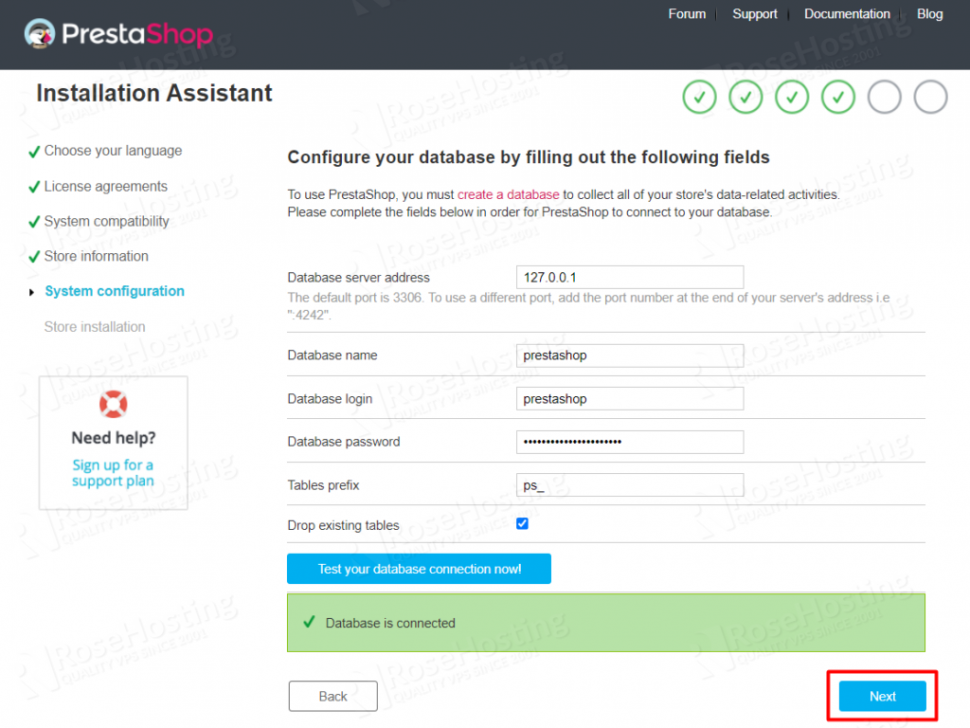The width and height of the screenshot is (970, 728).
Task: Click the Configure your database heading
Action: 528,157
